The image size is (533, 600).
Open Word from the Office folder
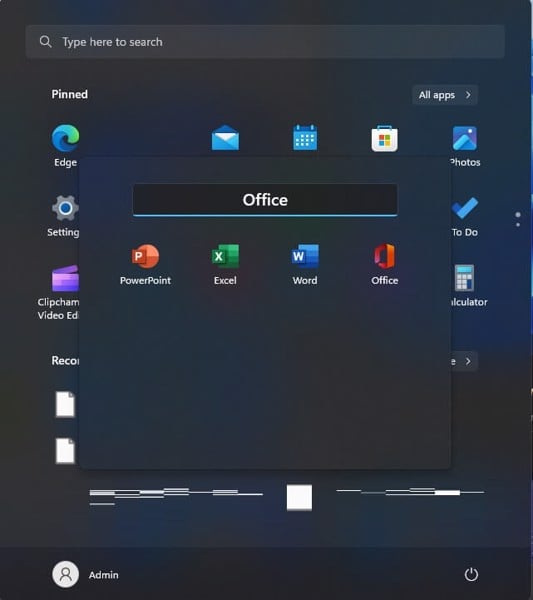[x=305, y=264]
